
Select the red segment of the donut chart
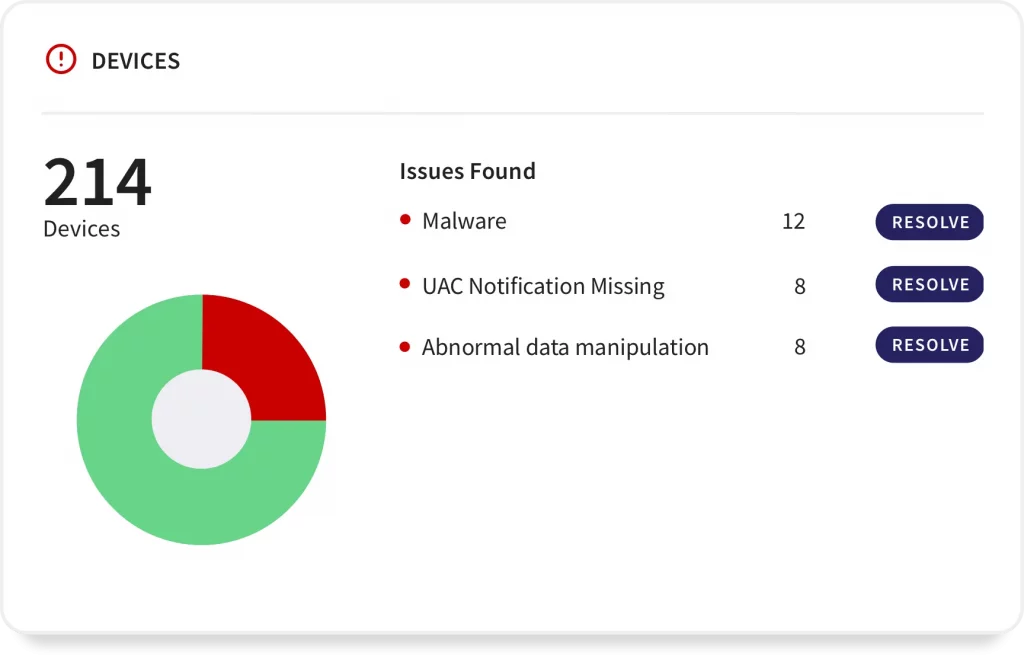point(268,355)
